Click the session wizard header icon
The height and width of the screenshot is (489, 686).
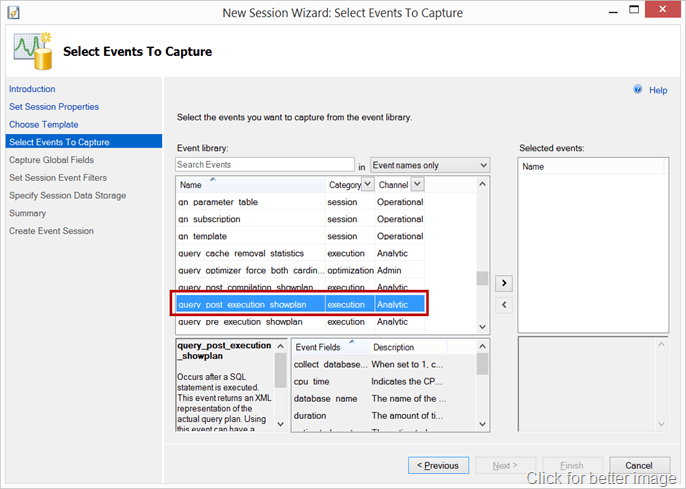(34, 49)
